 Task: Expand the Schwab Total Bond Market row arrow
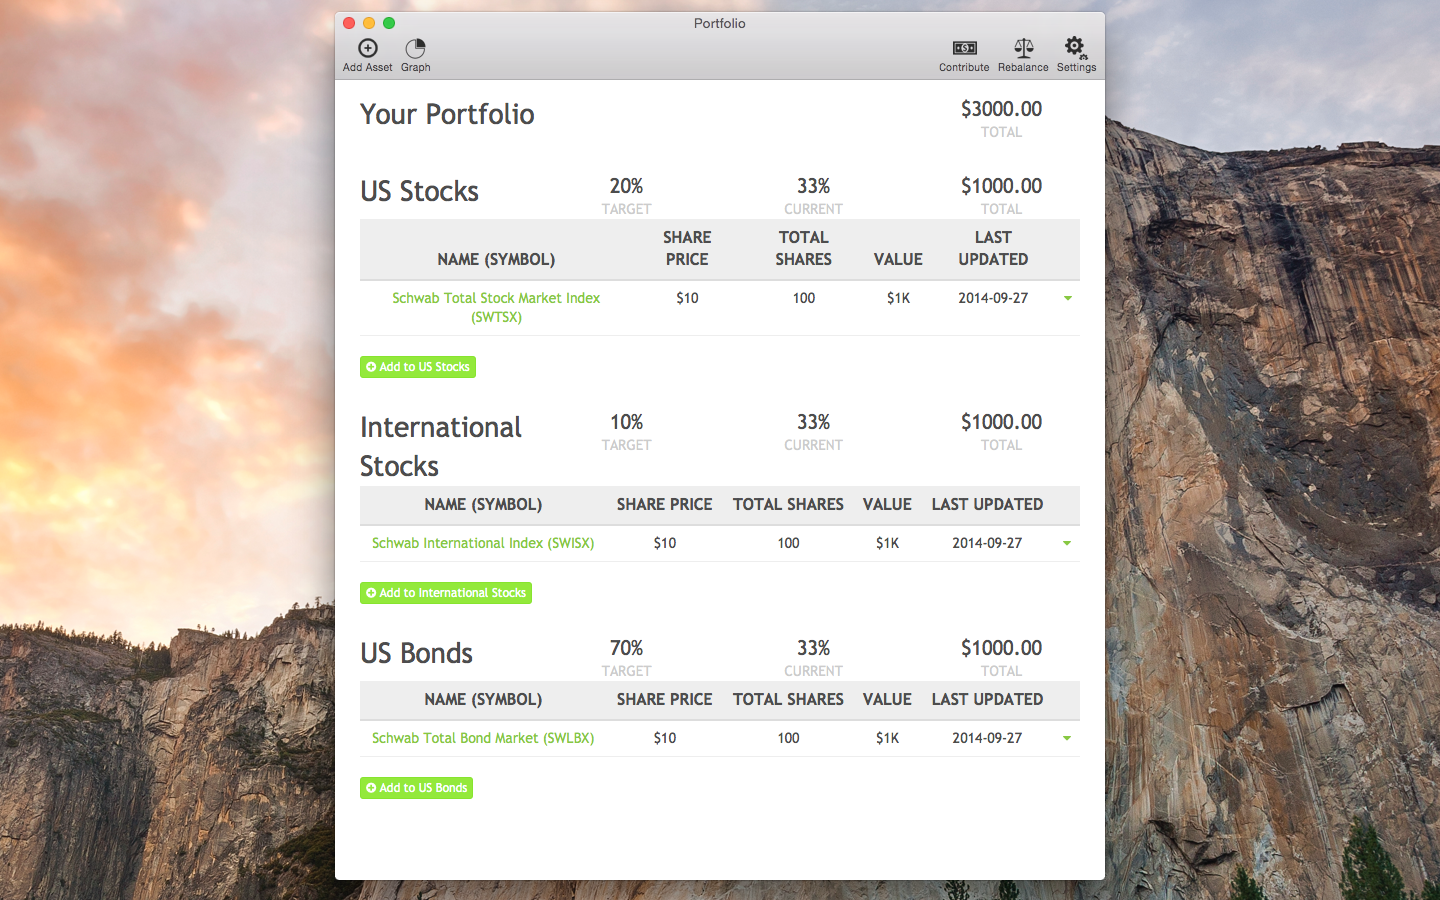pyautogui.click(x=1067, y=738)
